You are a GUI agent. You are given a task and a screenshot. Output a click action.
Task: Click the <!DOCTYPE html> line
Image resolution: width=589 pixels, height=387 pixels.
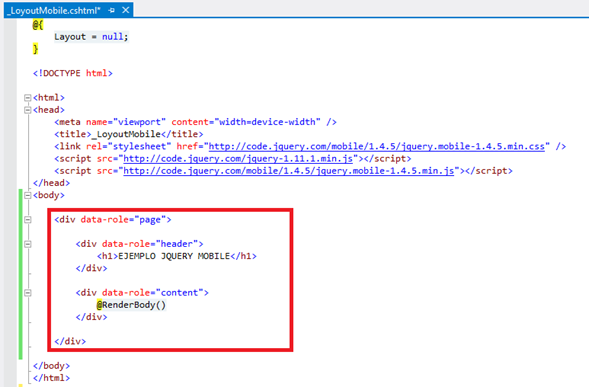coord(73,73)
